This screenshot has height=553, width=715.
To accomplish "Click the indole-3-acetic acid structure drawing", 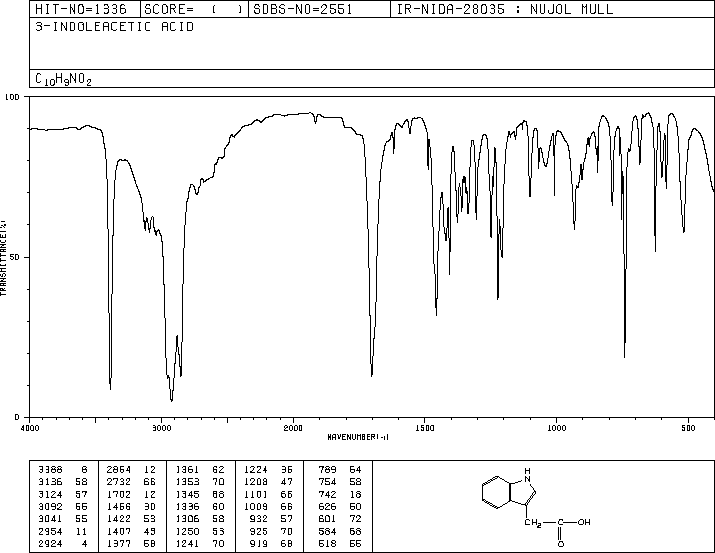I will 536,506.
